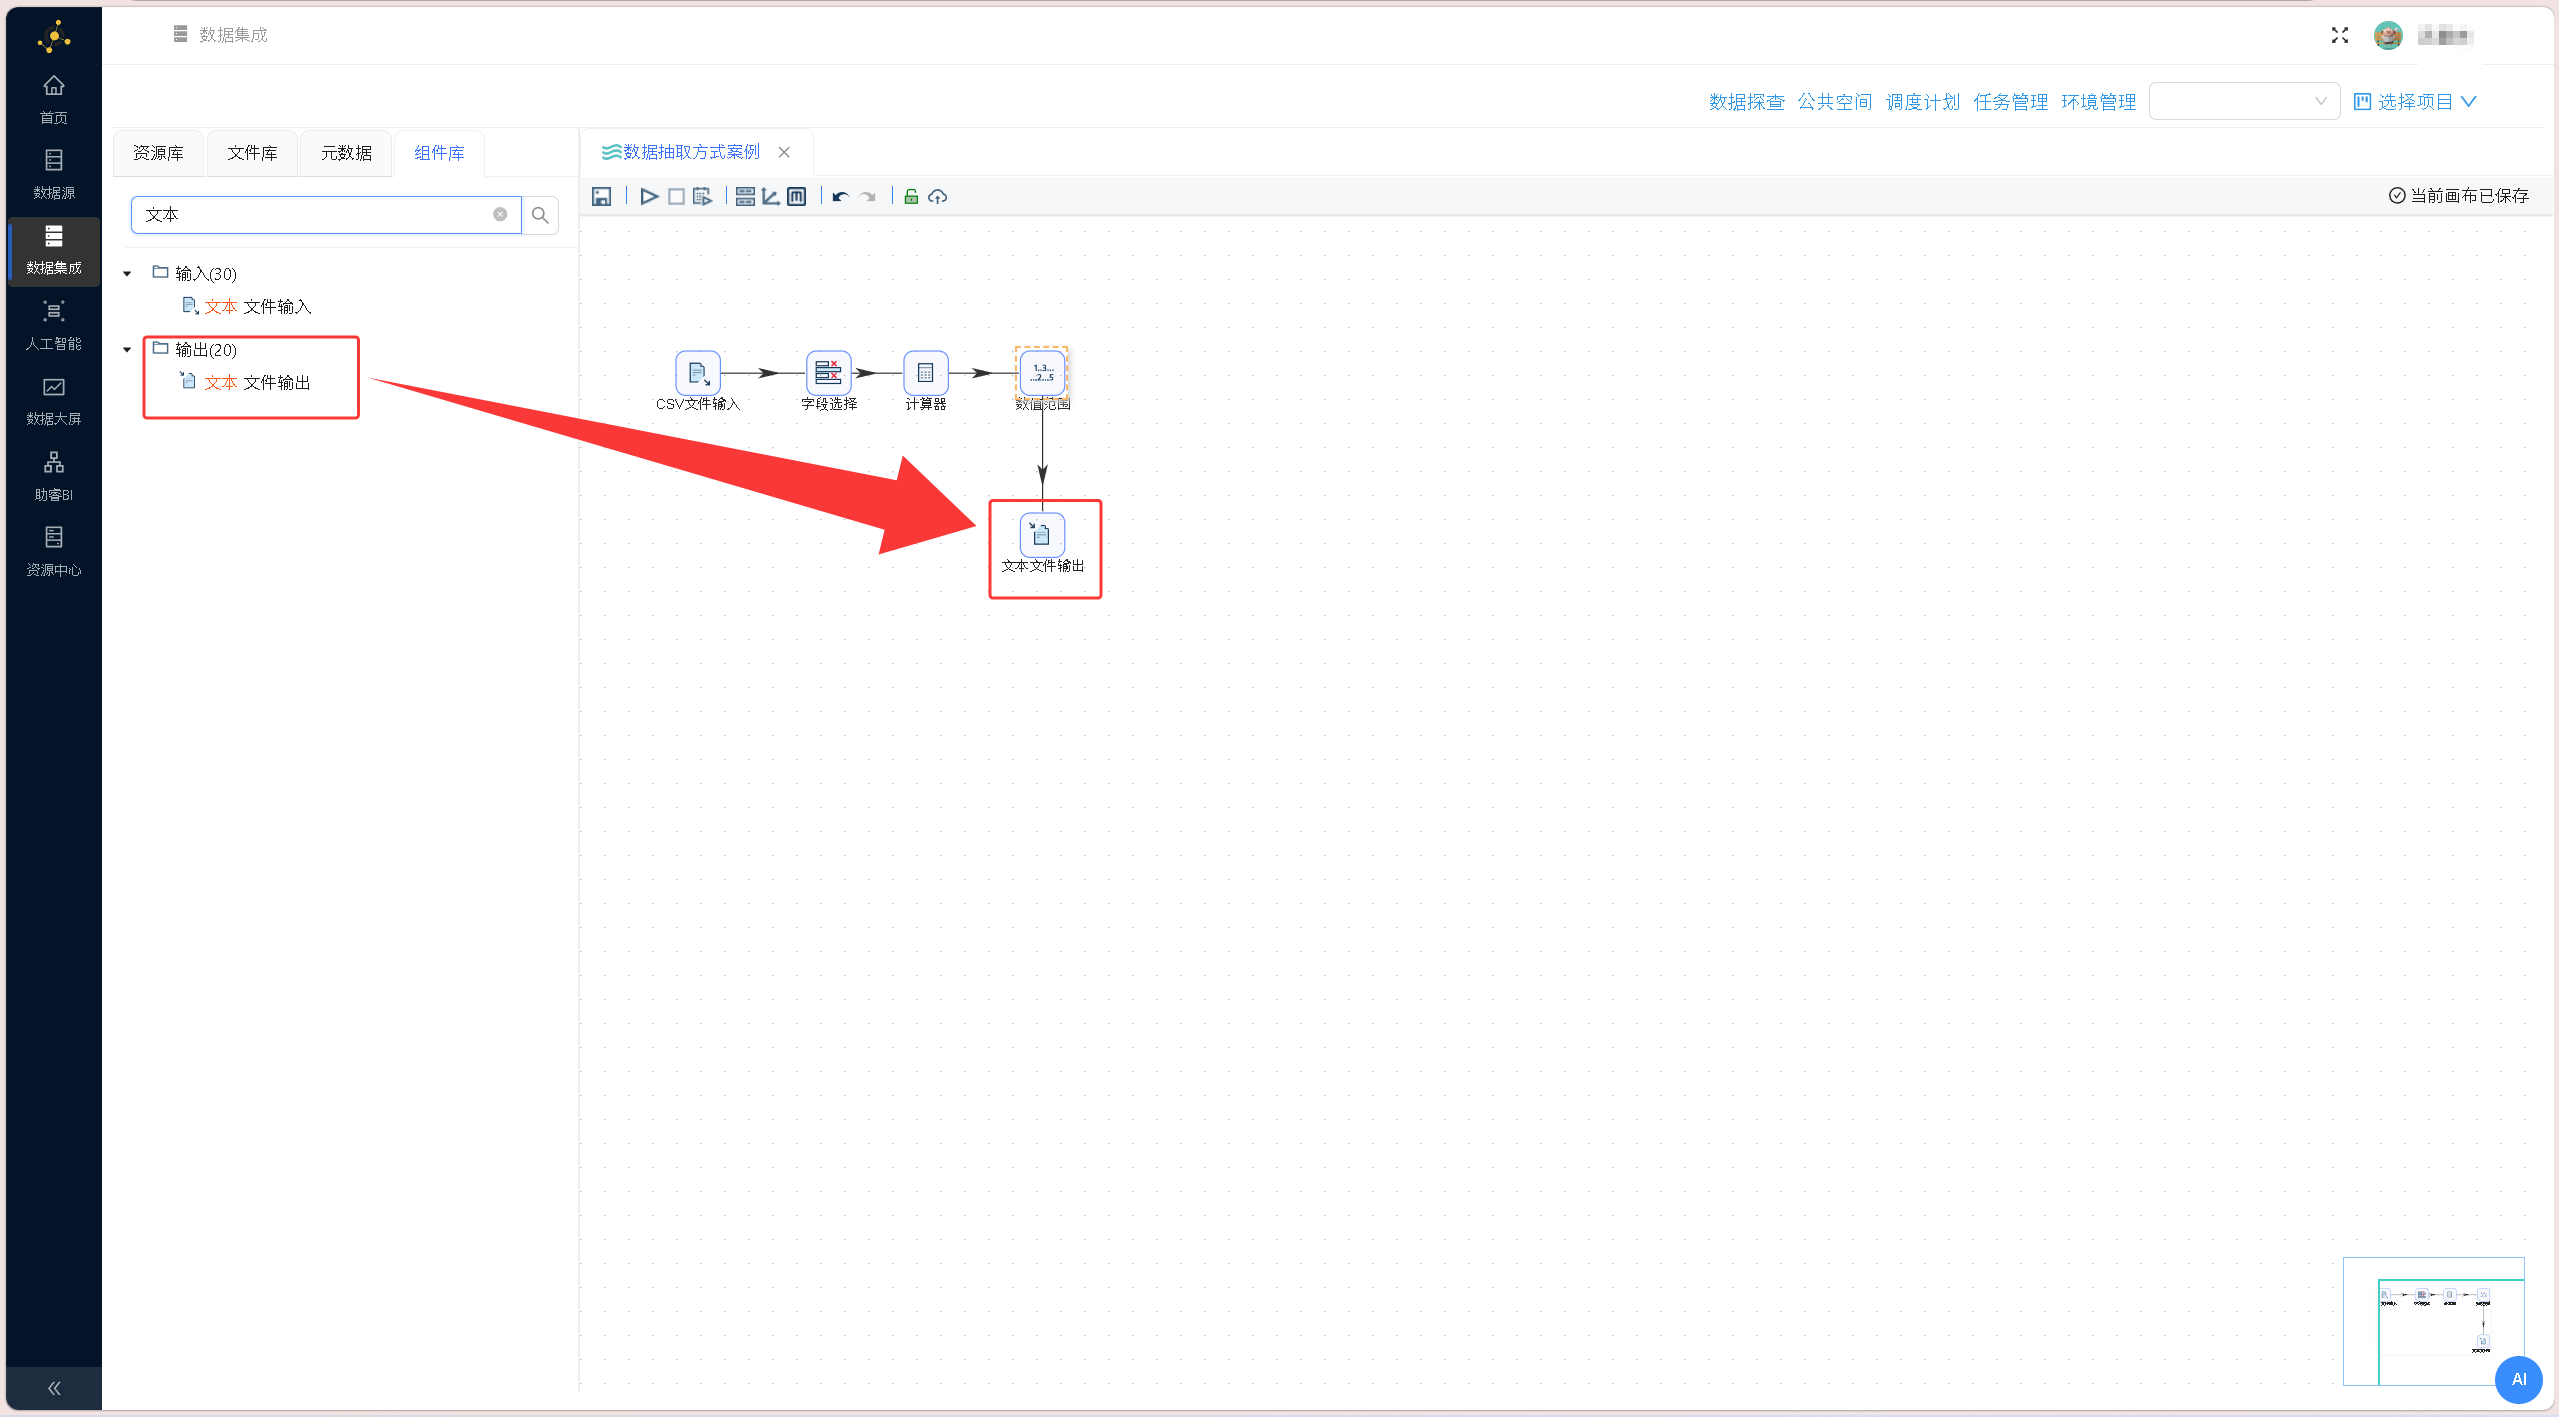Switch to the 元数据 tab
Viewport: 2559px width, 1417px height.
(x=346, y=153)
